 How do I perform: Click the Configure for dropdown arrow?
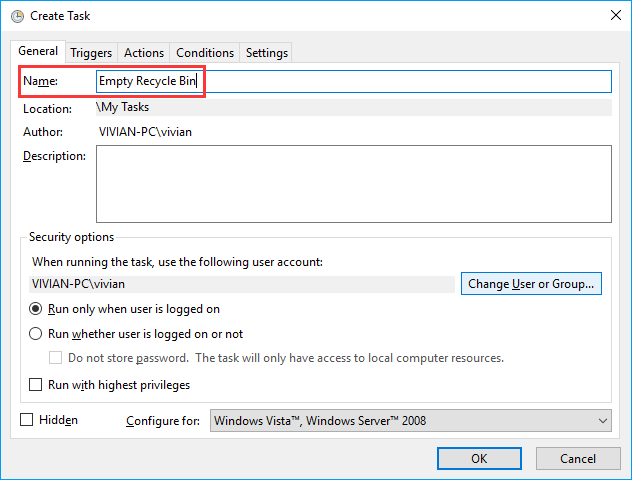point(603,421)
